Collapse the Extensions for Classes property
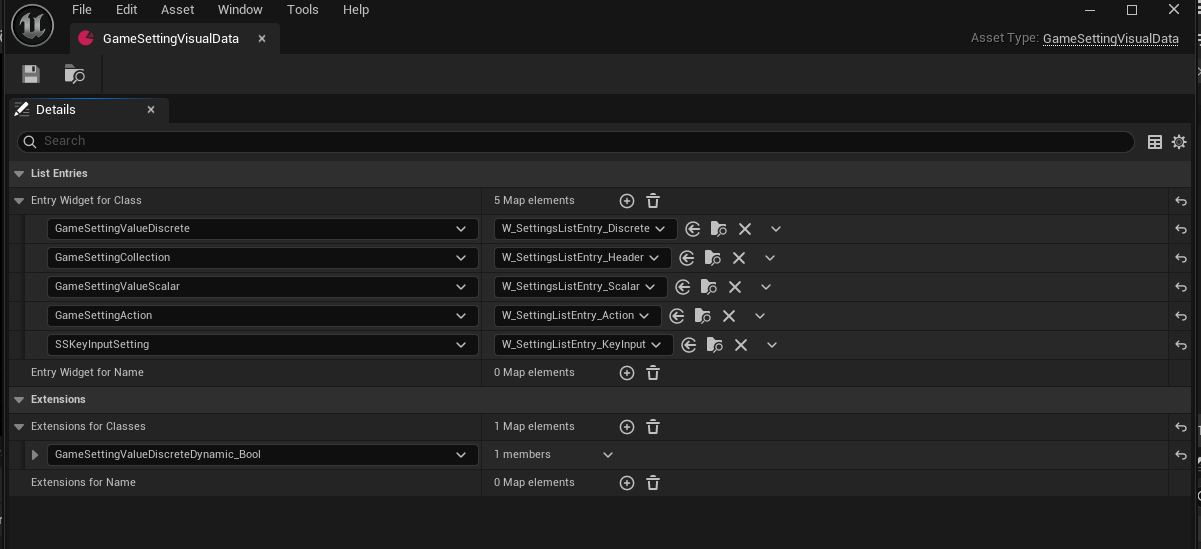Viewport: 1201px width, 549px height. point(19,427)
